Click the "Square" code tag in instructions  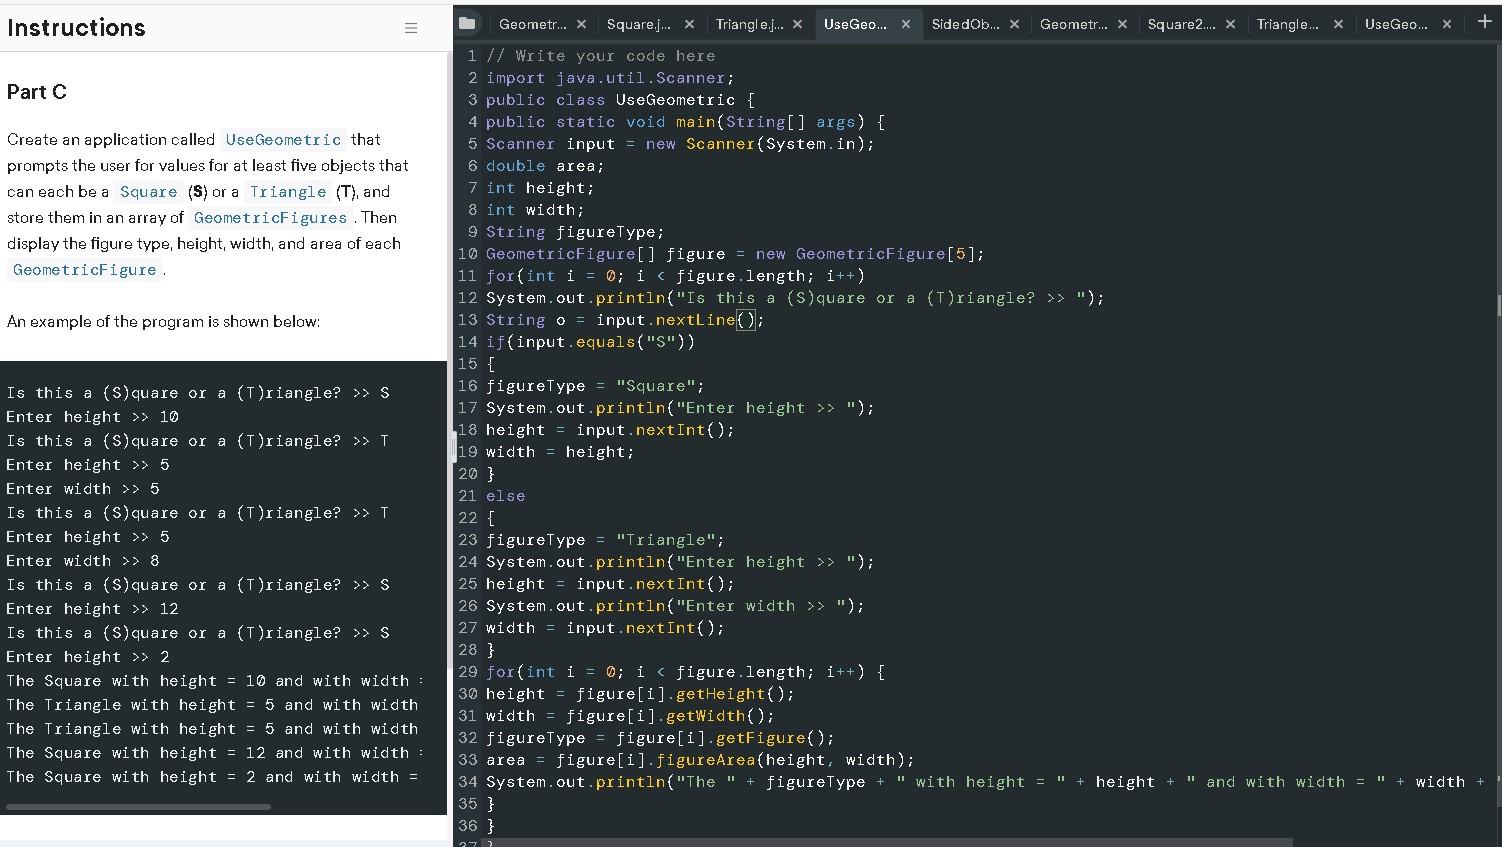[x=148, y=192]
